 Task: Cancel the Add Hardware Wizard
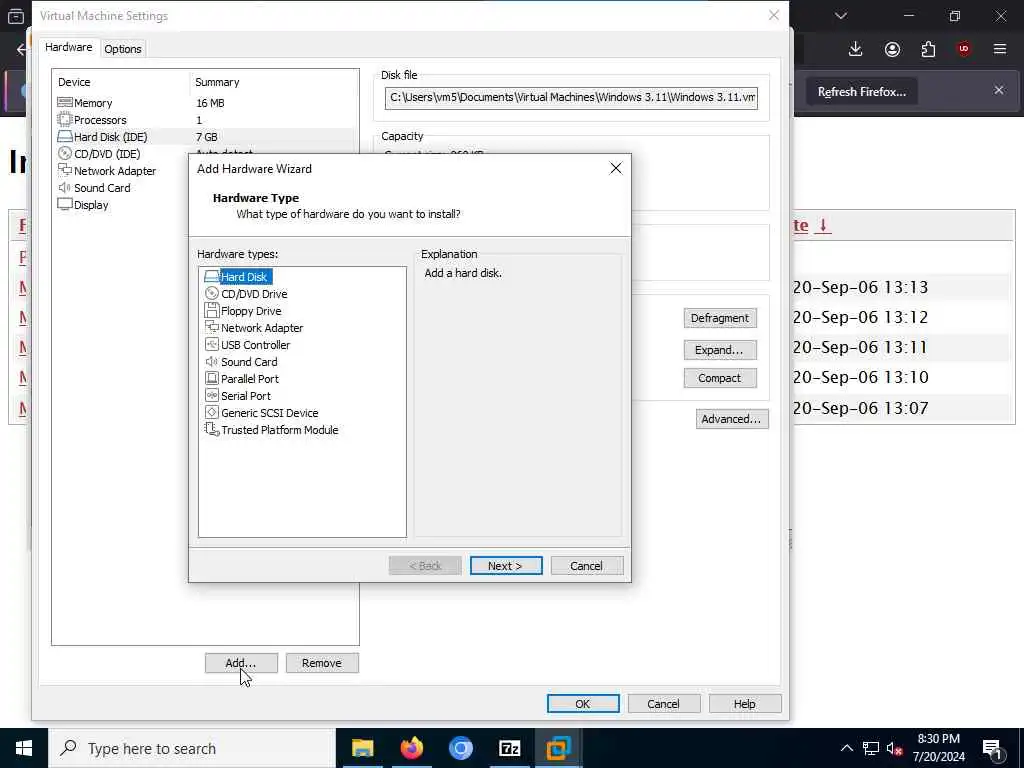(x=586, y=566)
